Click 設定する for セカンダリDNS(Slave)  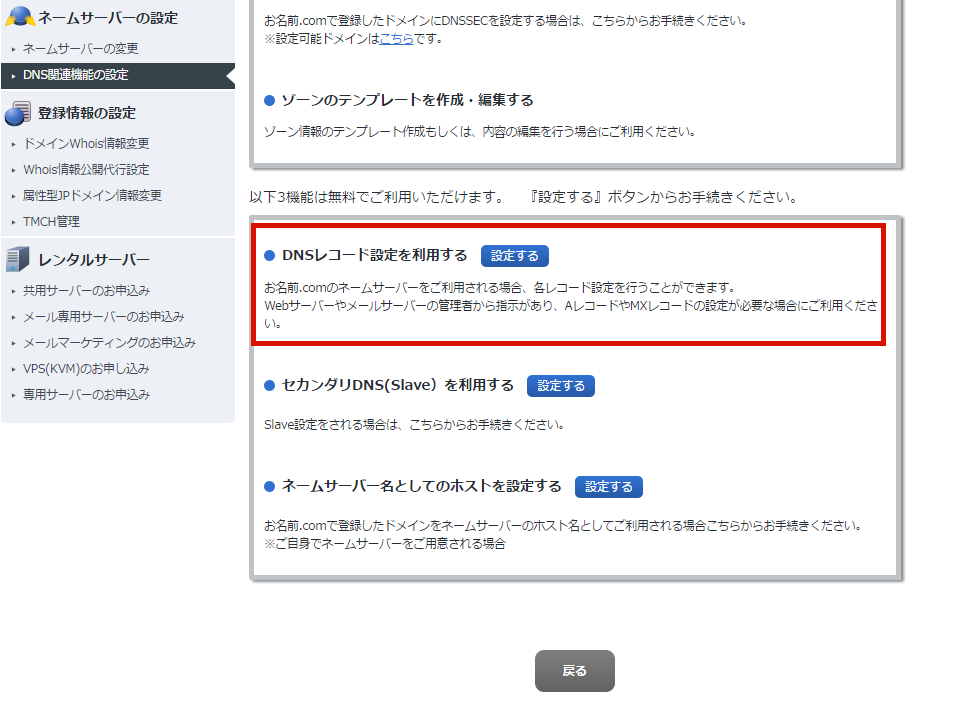(x=561, y=386)
